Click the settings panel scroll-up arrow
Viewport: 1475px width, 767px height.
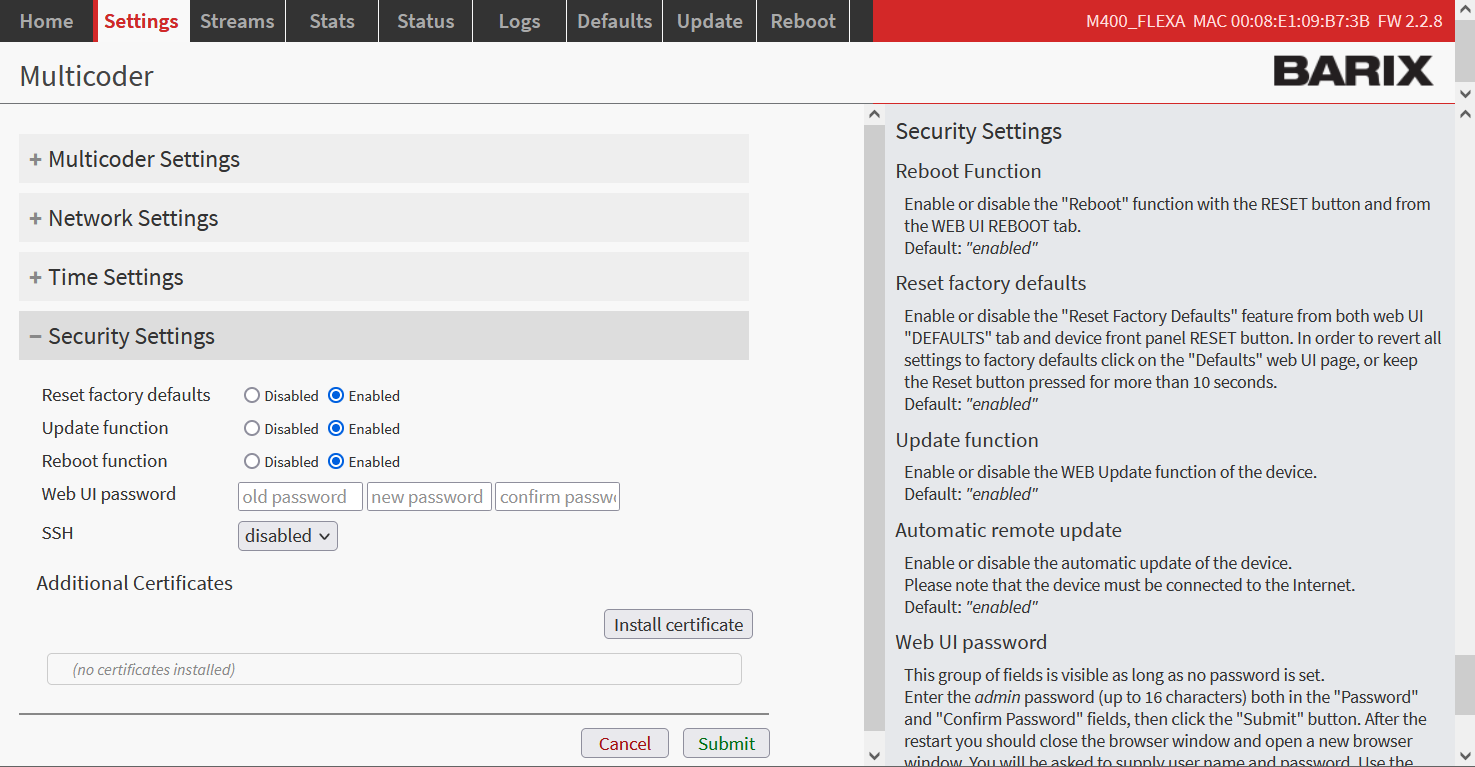873,115
